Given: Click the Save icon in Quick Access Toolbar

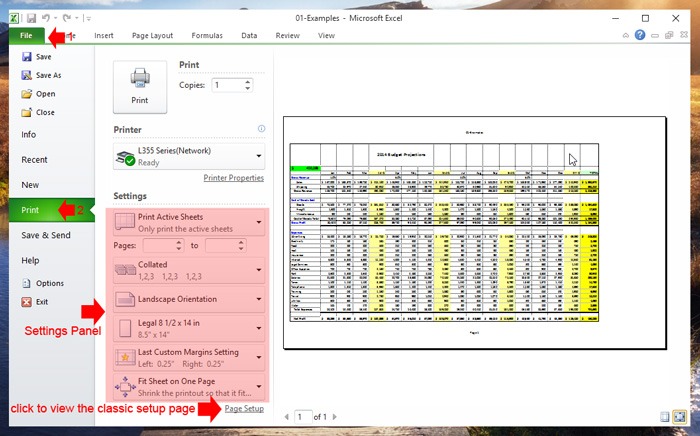Looking at the screenshot, I should [31, 18].
